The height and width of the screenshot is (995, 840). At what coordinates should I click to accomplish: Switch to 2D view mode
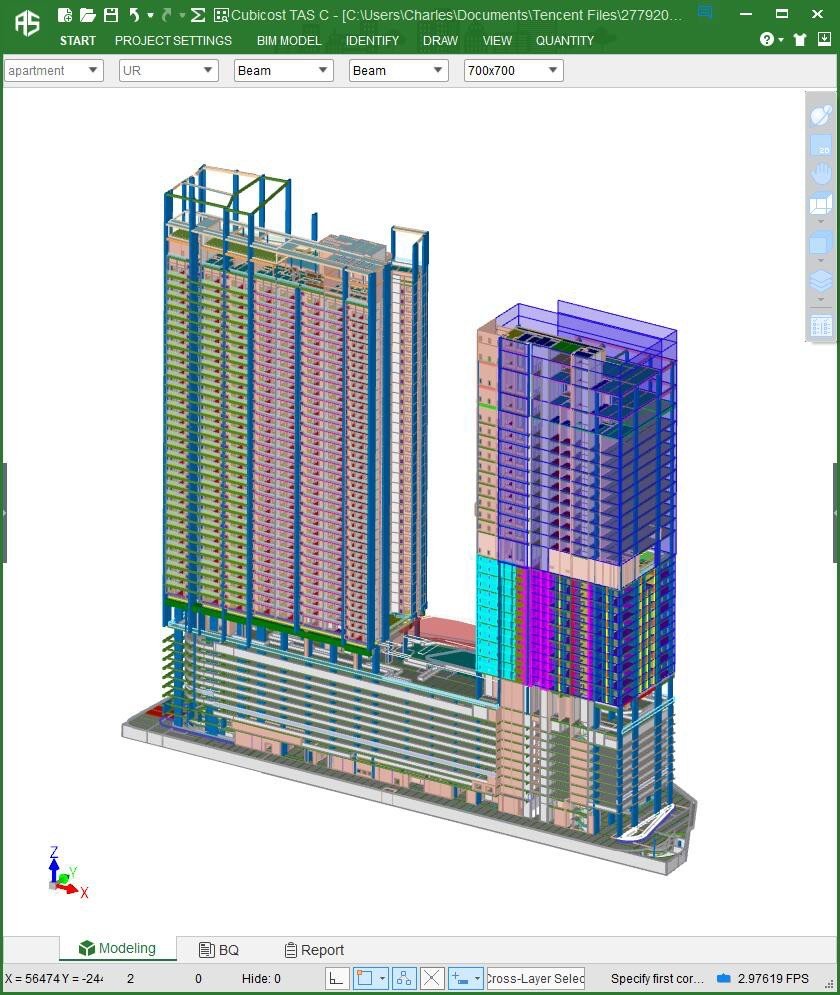pyautogui.click(x=821, y=146)
